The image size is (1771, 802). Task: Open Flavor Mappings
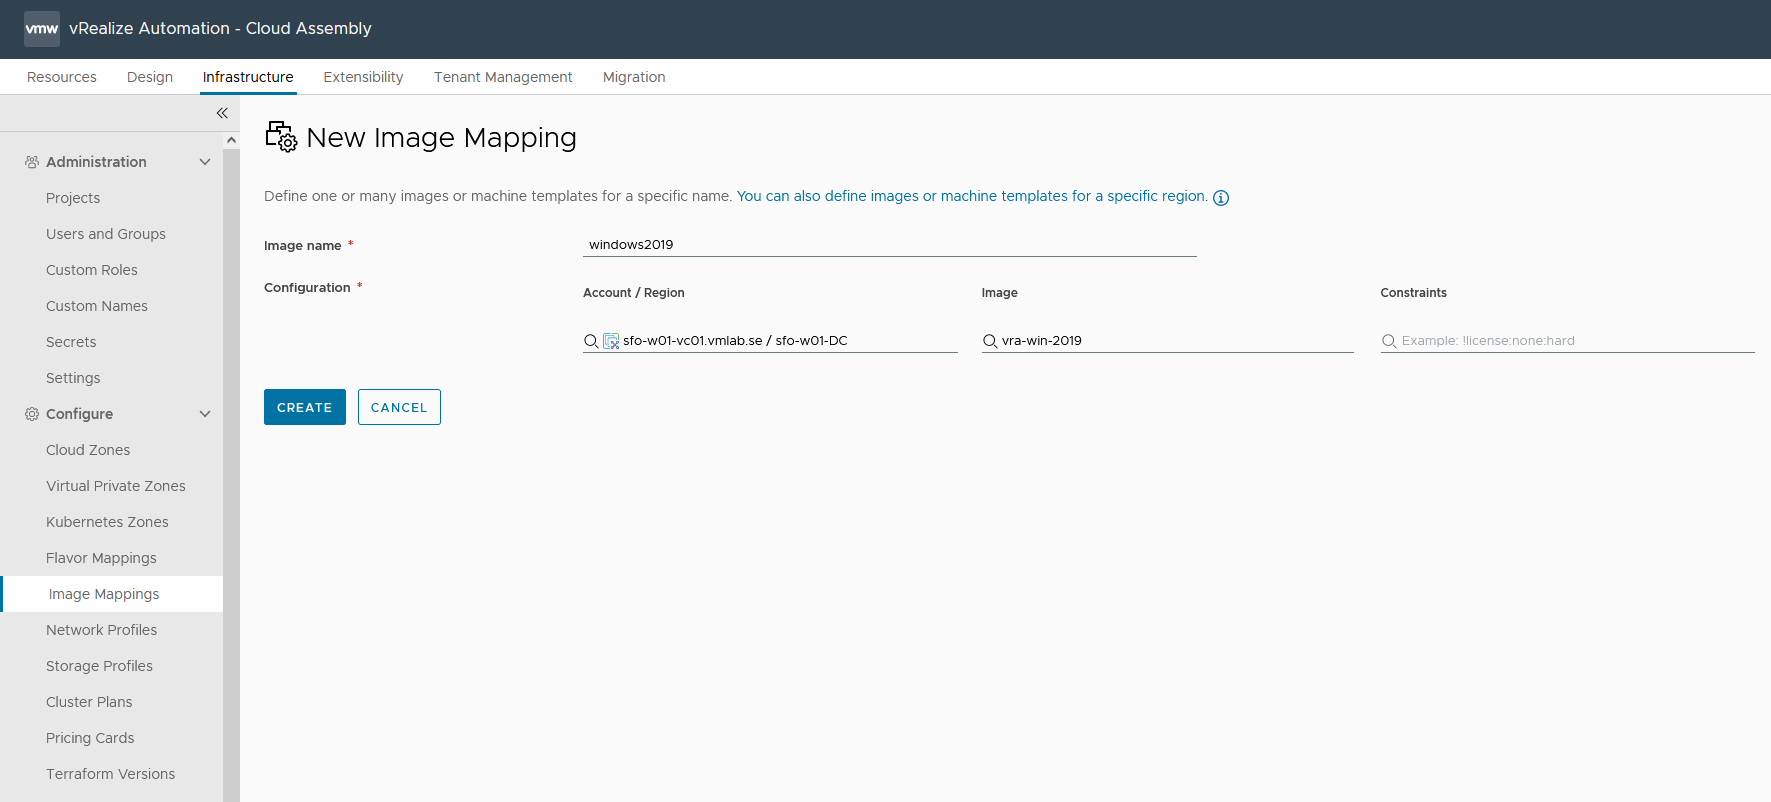click(x=101, y=558)
